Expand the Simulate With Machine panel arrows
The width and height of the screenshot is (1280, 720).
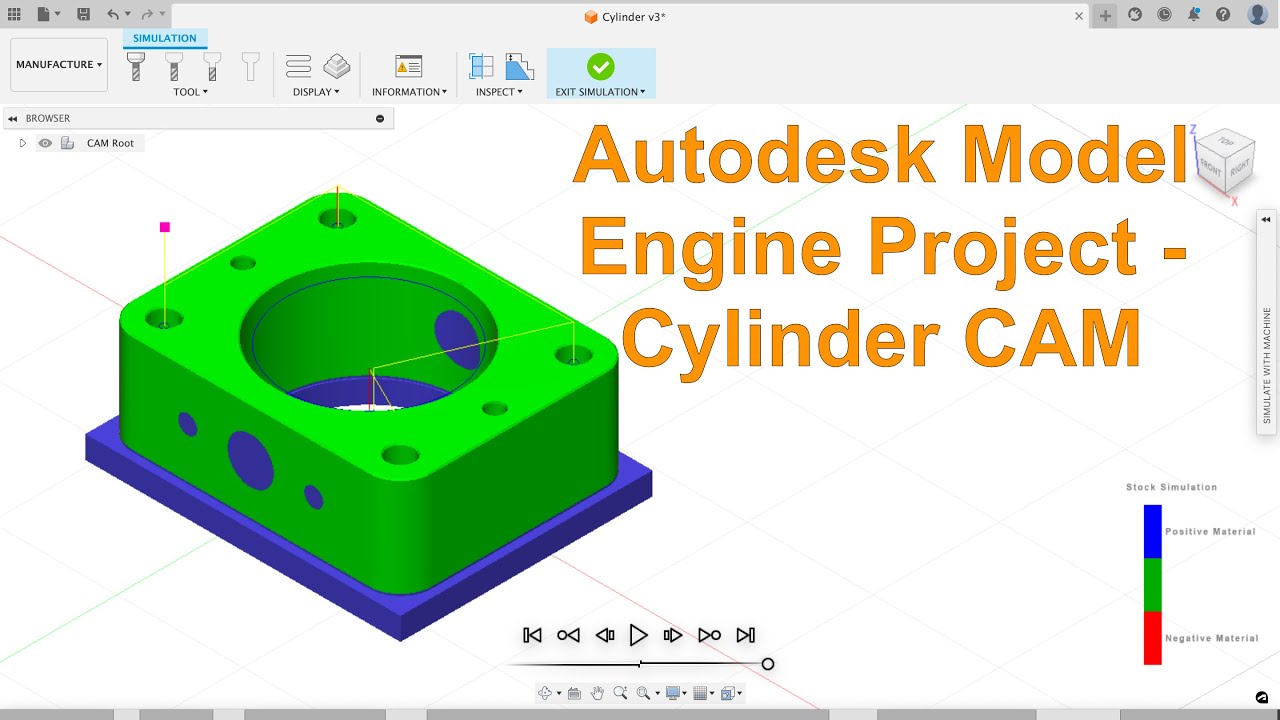(1266, 219)
